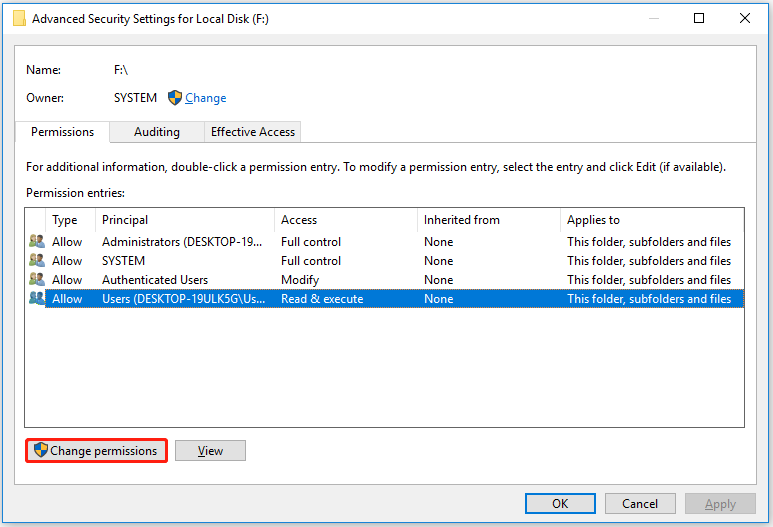This screenshot has width=773, height=527.
Task: Sort by the Applies to column header
Action: click(652, 220)
